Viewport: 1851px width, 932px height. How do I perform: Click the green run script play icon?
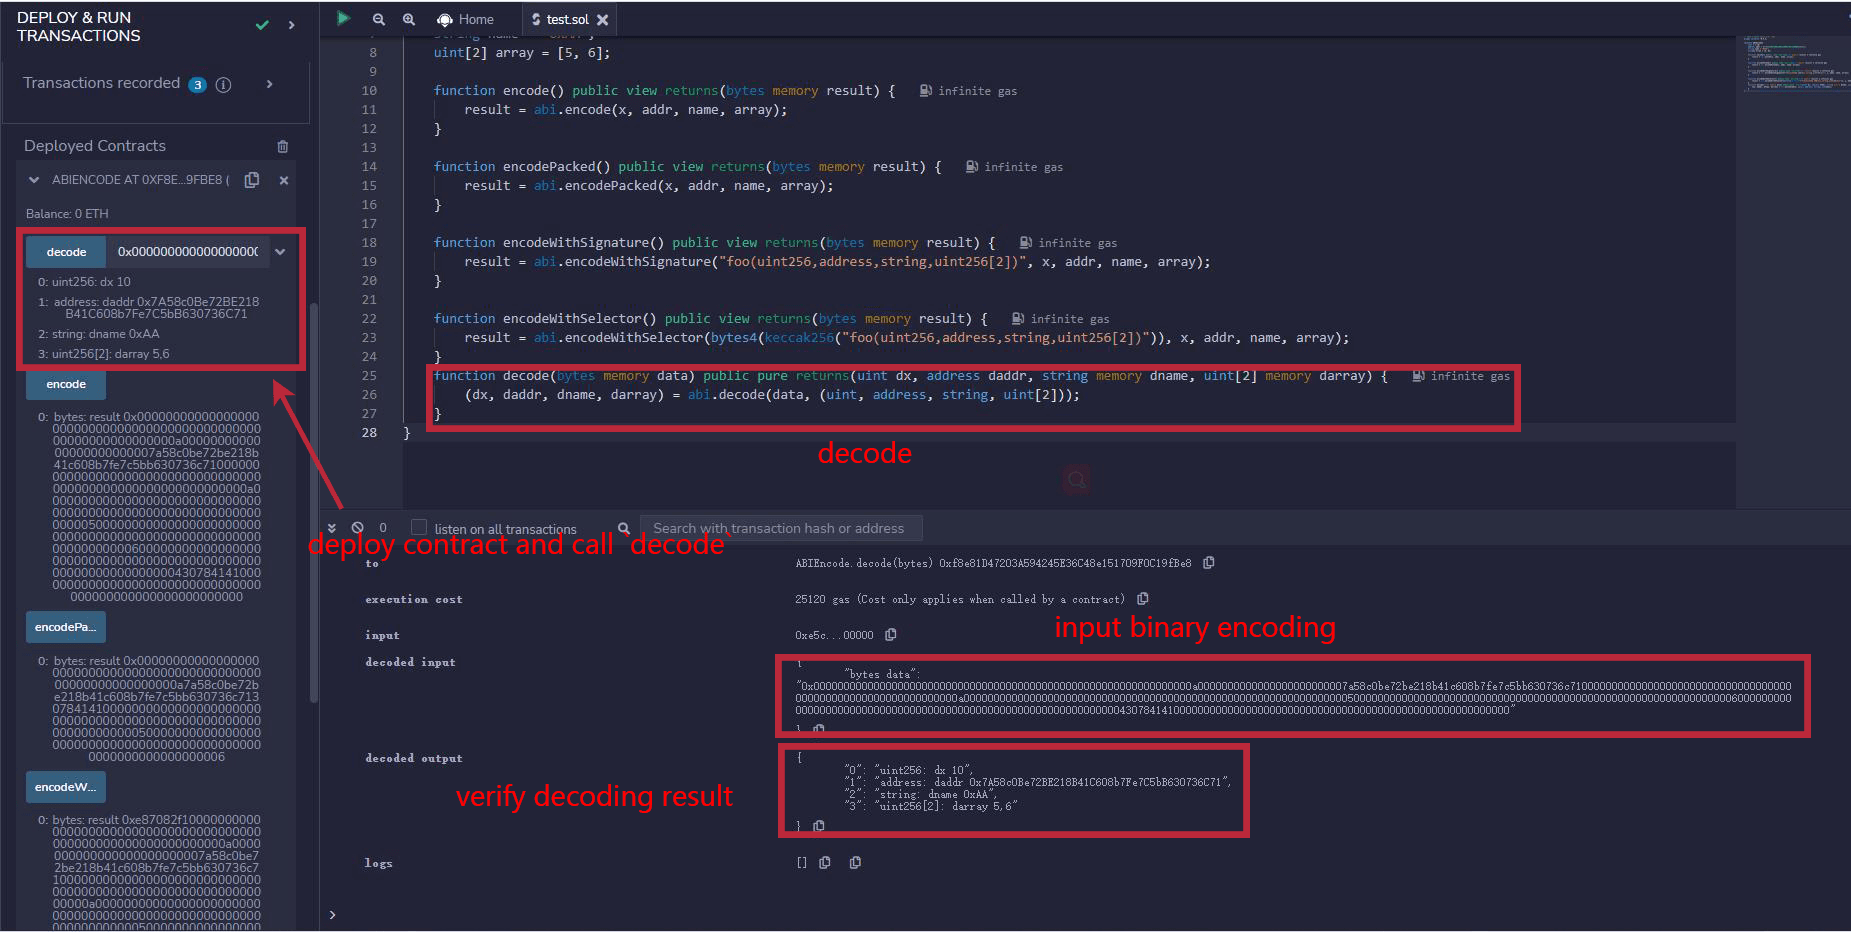(x=343, y=18)
